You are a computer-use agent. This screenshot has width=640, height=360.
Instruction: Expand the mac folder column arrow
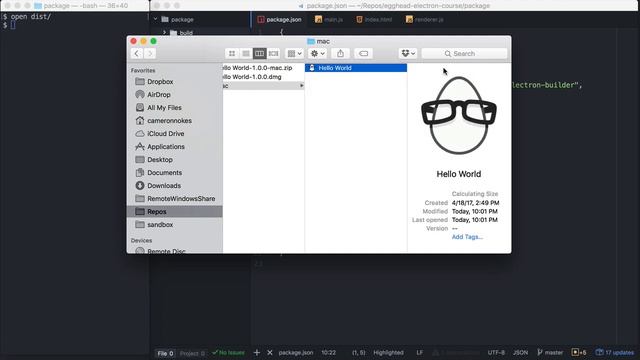click(x=302, y=85)
